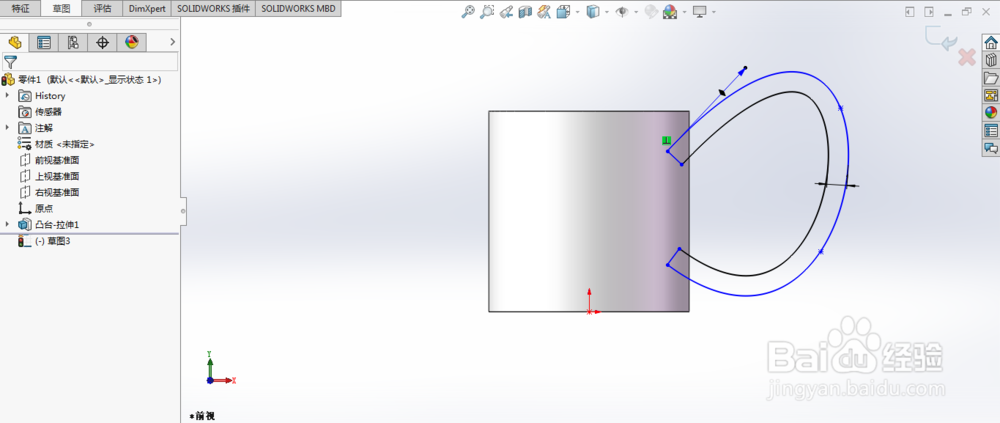Switch to the DisplayManager color tab
1000x423 pixels.
pyautogui.click(x=131, y=43)
